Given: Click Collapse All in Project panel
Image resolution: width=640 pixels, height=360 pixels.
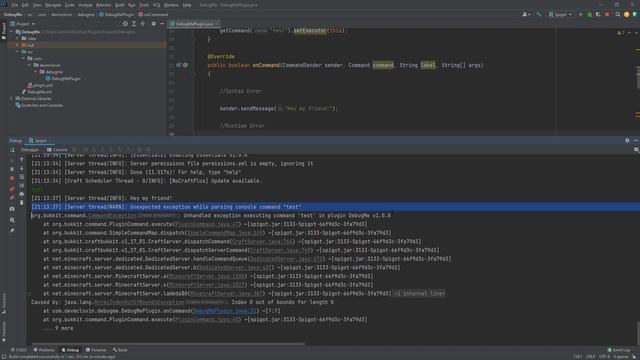Looking at the screenshot, I should point(143,24).
